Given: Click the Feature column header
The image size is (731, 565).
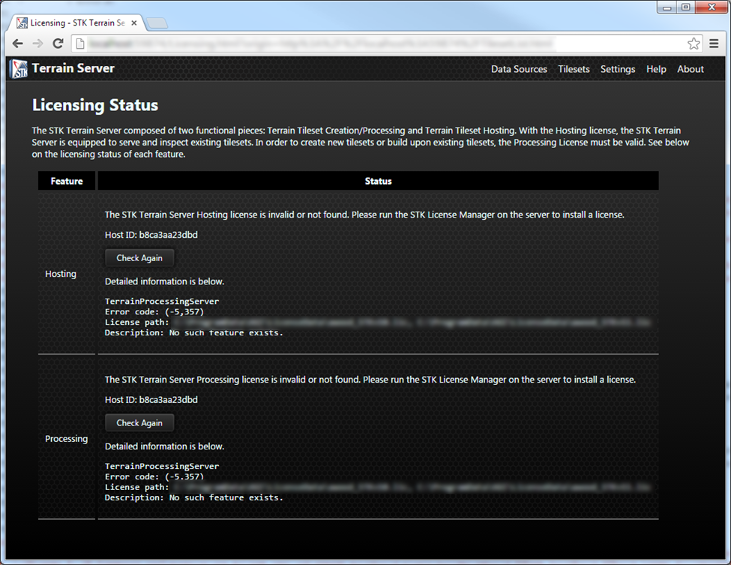Looking at the screenshot, I should click(67, 181).
